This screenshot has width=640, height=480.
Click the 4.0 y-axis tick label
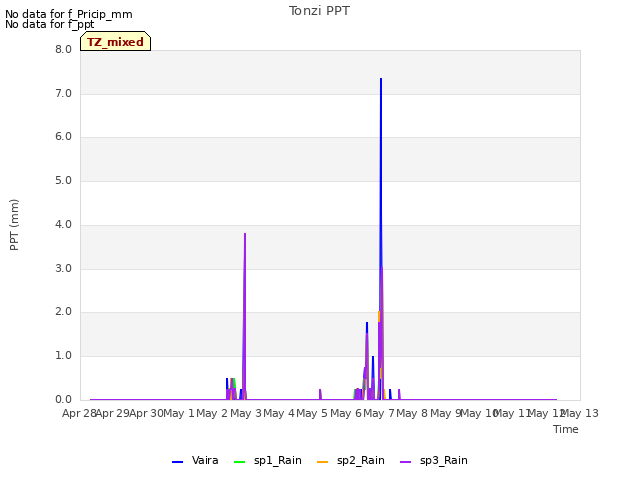coord(63,224)
